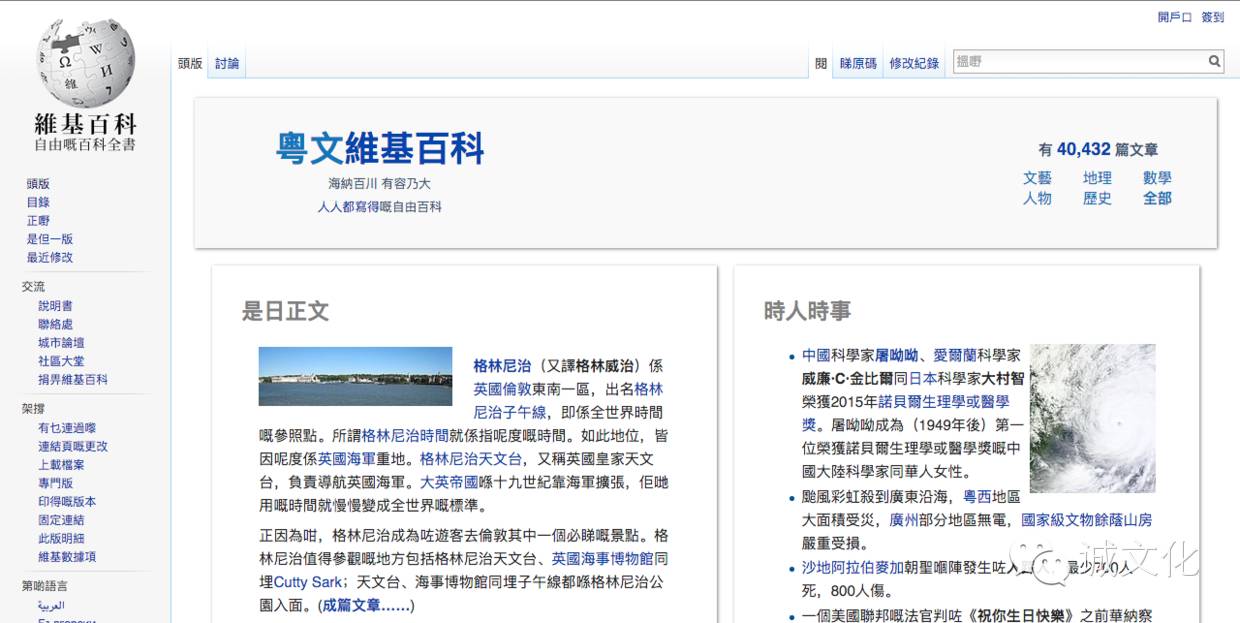Open 有乜連過嚟 tool link
Screen dimensions: 1240x623
coord(67,428)
